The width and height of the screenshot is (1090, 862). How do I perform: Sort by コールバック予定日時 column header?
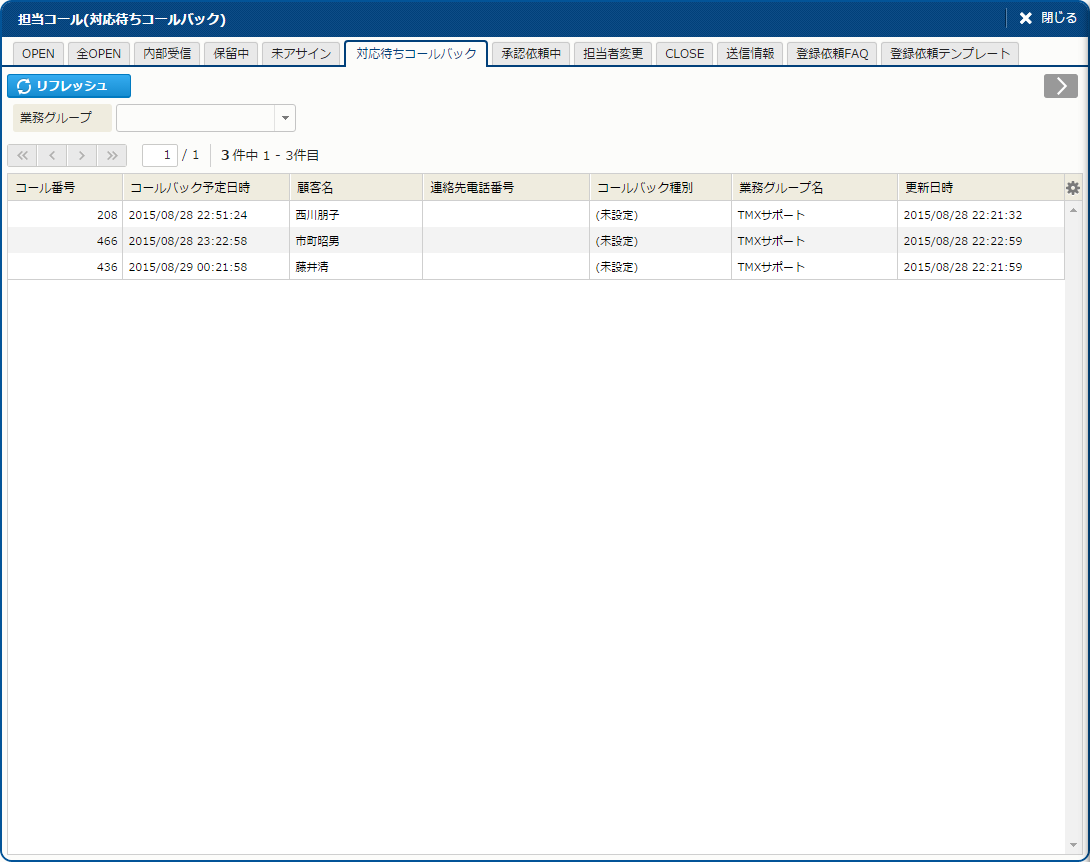[205, 188]
